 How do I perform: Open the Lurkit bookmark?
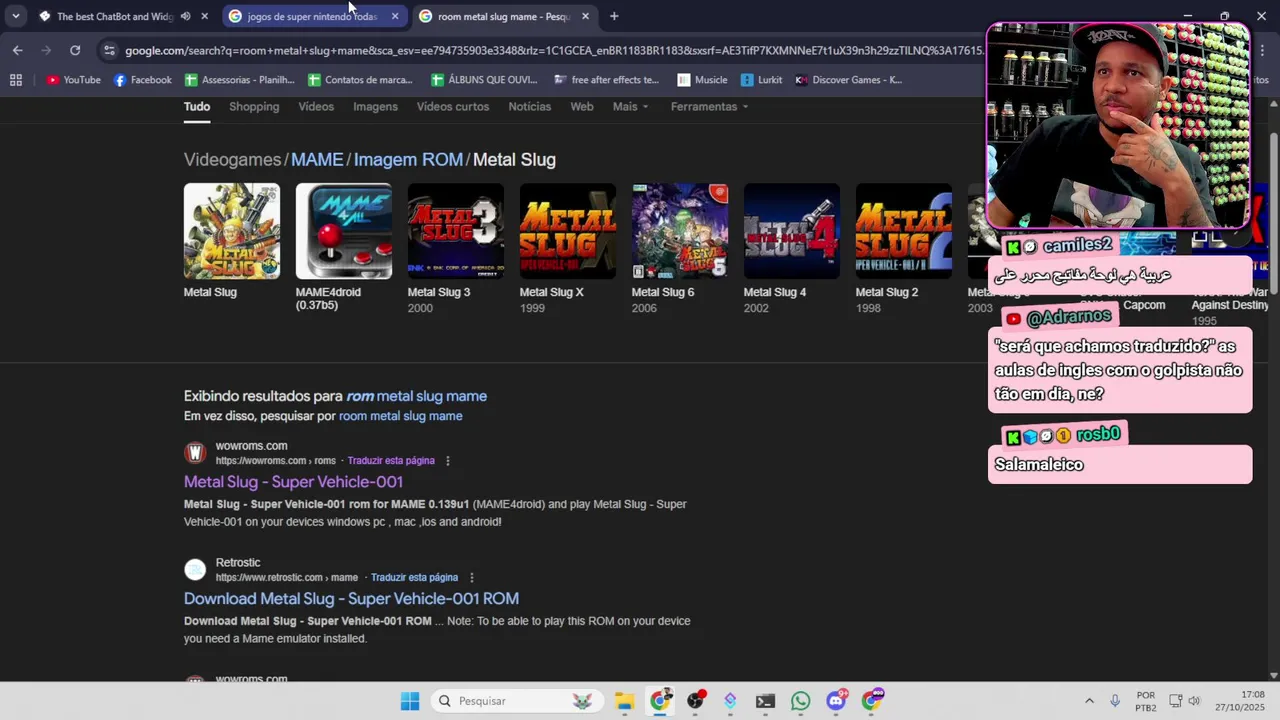[x=762, y=80]
